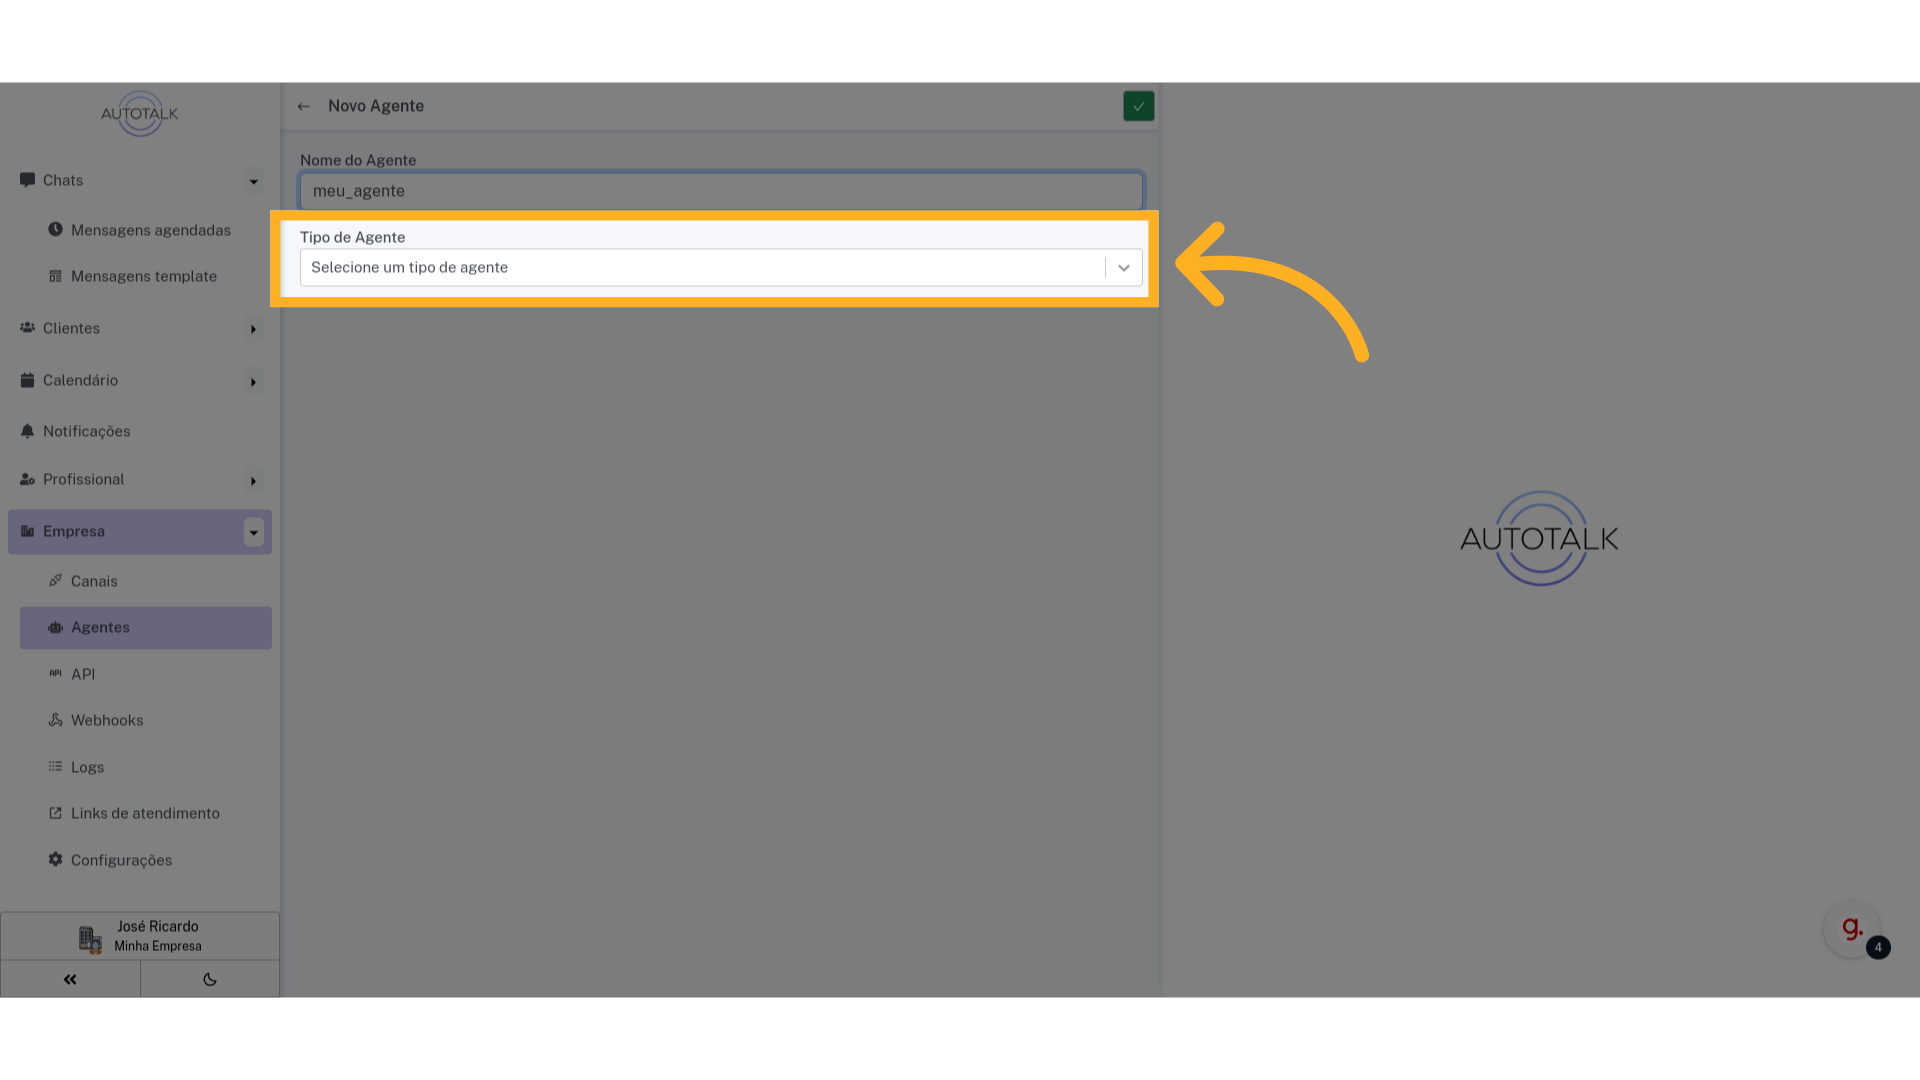Open the Agentes page

pyautogui.click(x=146, y=628)
